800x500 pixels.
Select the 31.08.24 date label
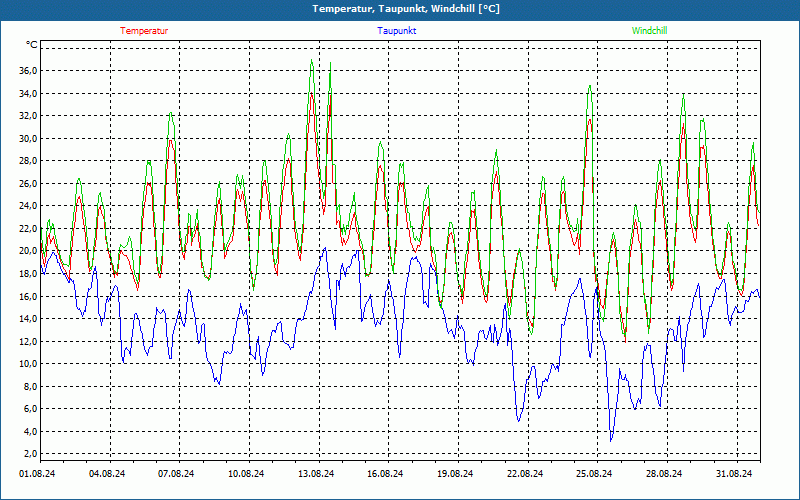coord(734,473)
